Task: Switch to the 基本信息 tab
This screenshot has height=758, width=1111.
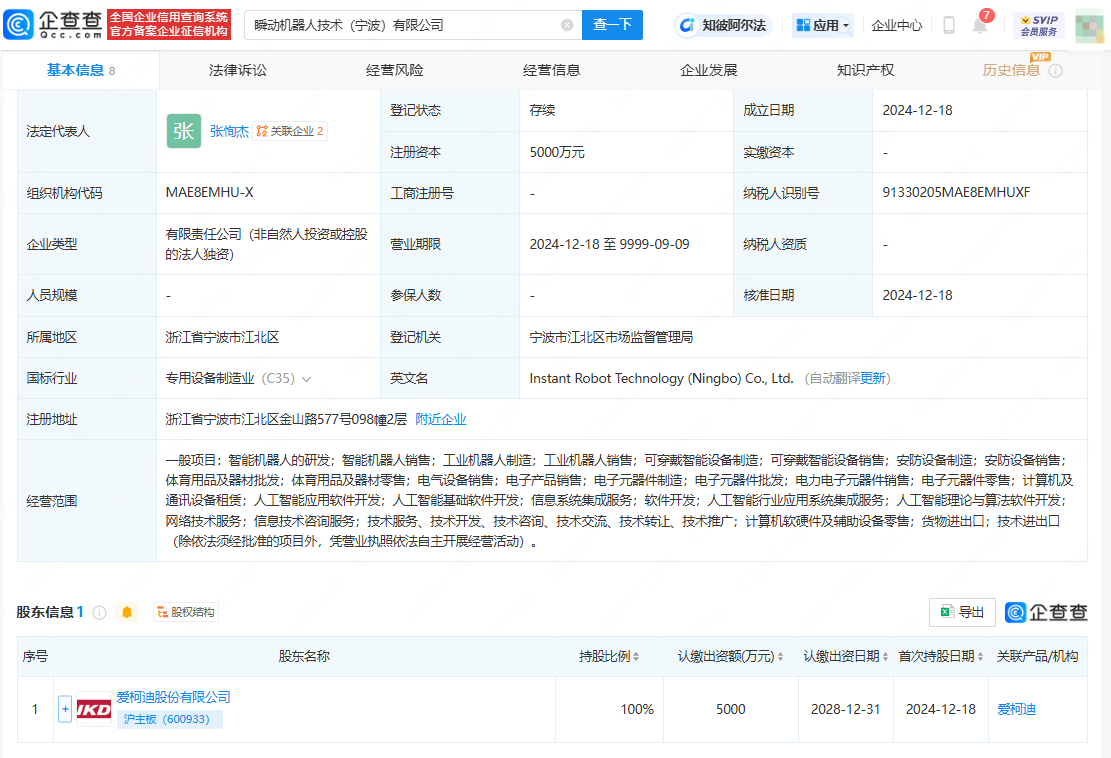Action: (81, 70)
